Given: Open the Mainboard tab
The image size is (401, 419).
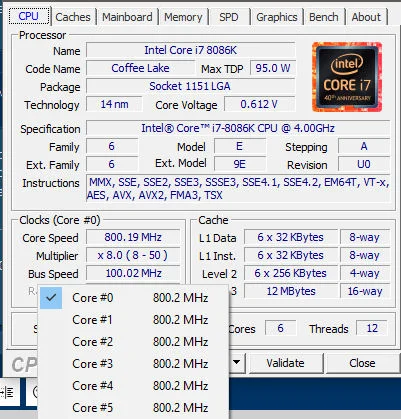Looking at the screenshot, I should click(127, 17).
